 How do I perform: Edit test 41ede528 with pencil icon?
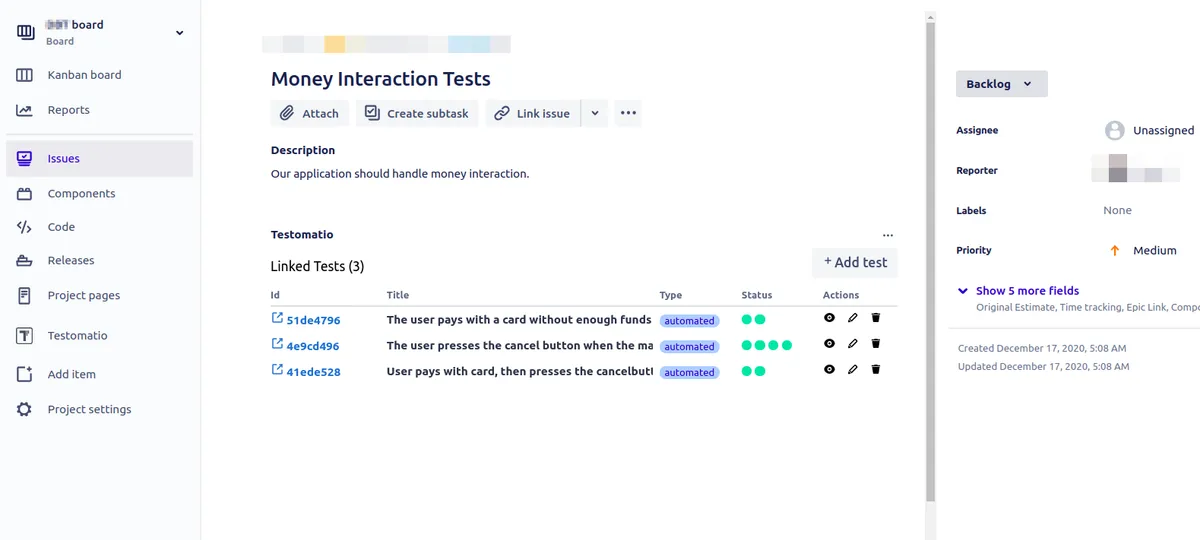click(x=853, y=369)
